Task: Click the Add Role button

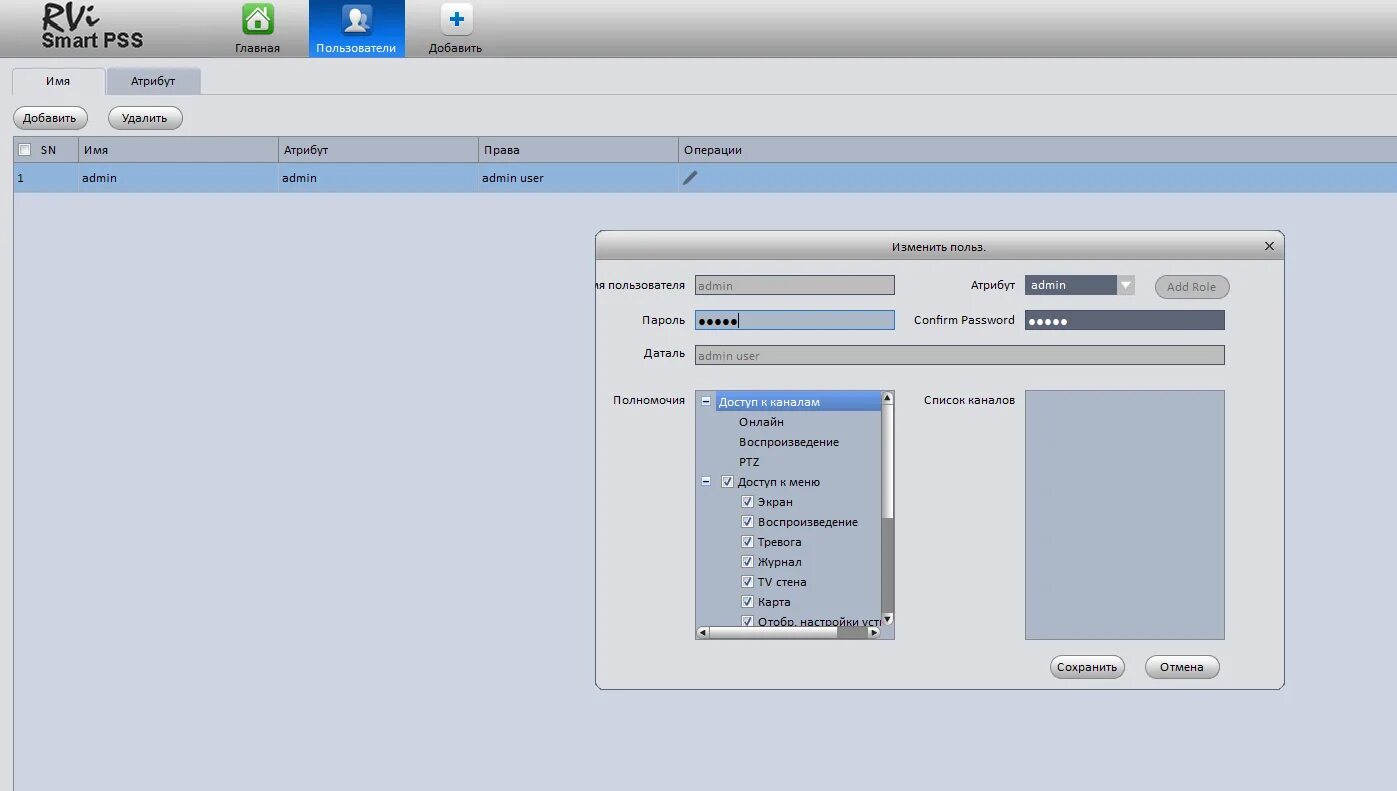Action: (x=1192, y=287)
